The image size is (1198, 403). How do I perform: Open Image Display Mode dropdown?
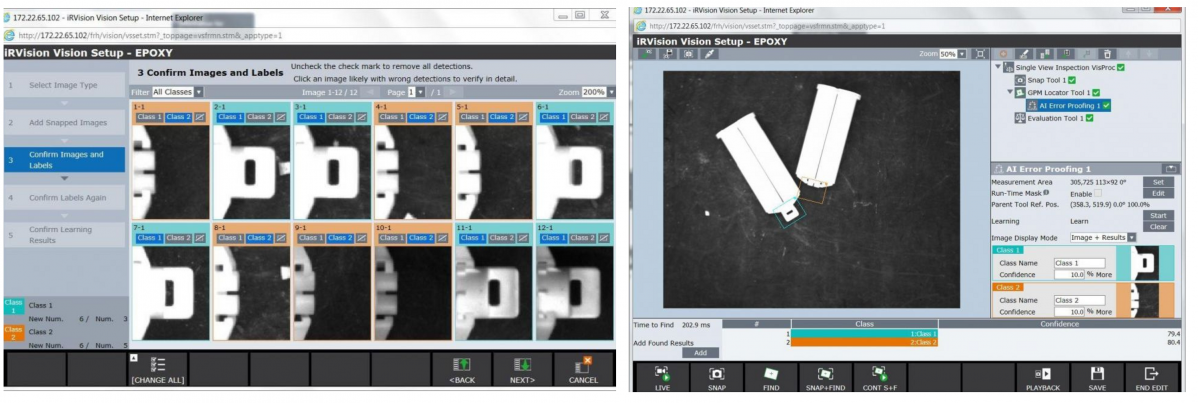click(x=1103, y=238)
